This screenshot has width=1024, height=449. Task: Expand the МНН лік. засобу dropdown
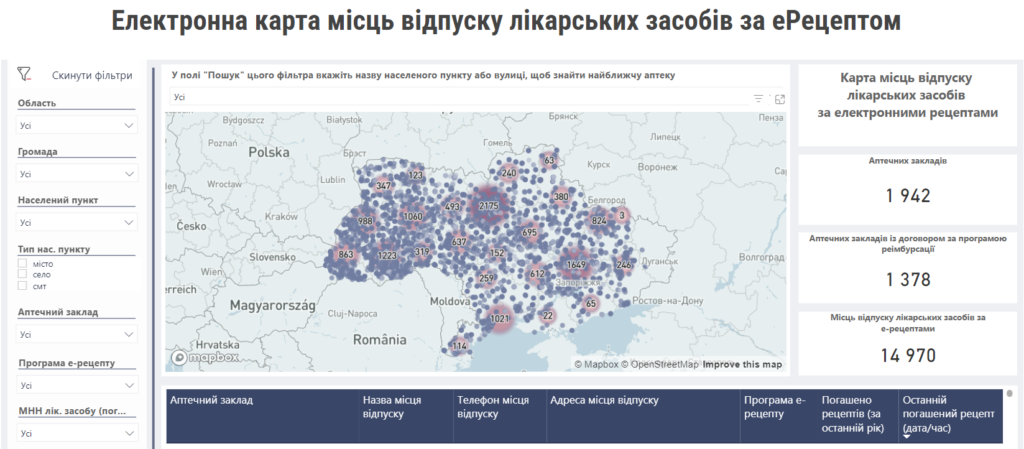pyautogui.click(x=77, y=433)
